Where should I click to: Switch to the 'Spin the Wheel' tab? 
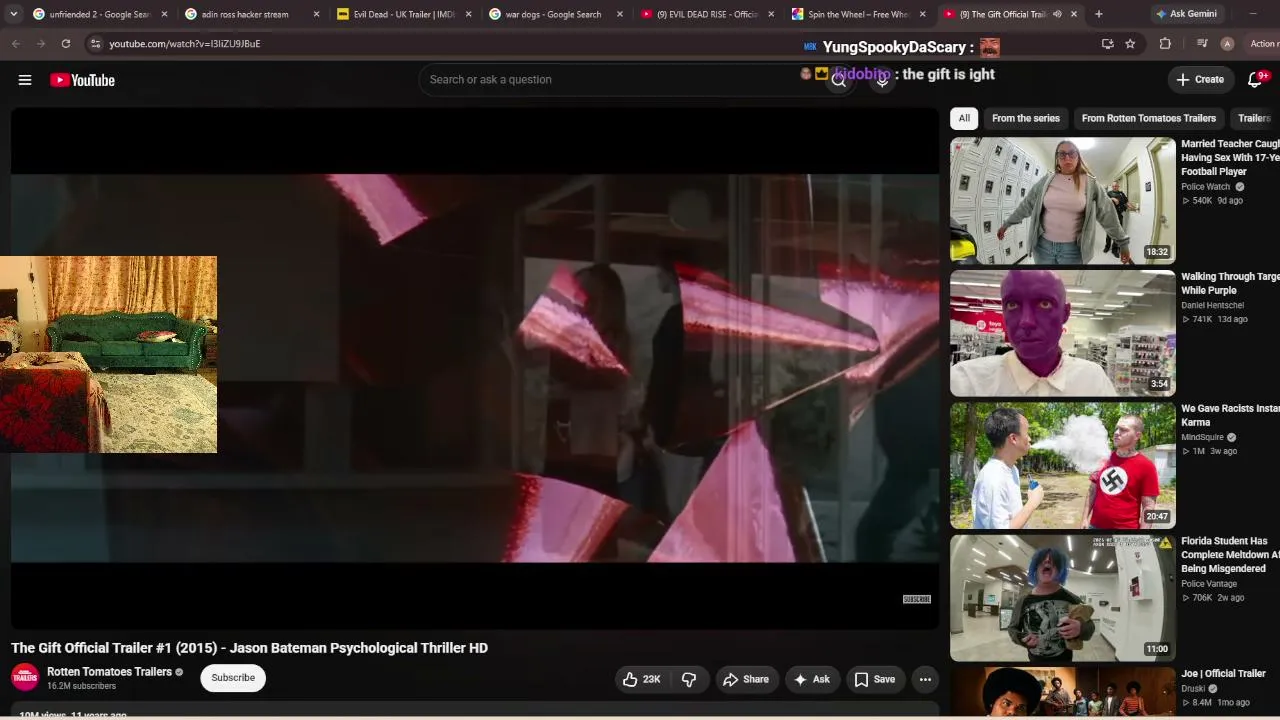(x=858, y=14)
